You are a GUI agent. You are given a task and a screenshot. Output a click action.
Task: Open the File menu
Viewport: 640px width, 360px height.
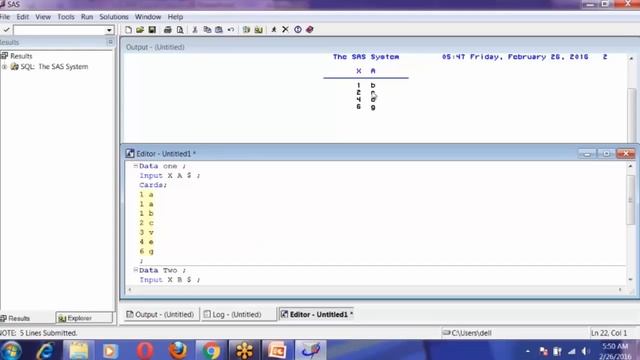click(x=4, y=17)
